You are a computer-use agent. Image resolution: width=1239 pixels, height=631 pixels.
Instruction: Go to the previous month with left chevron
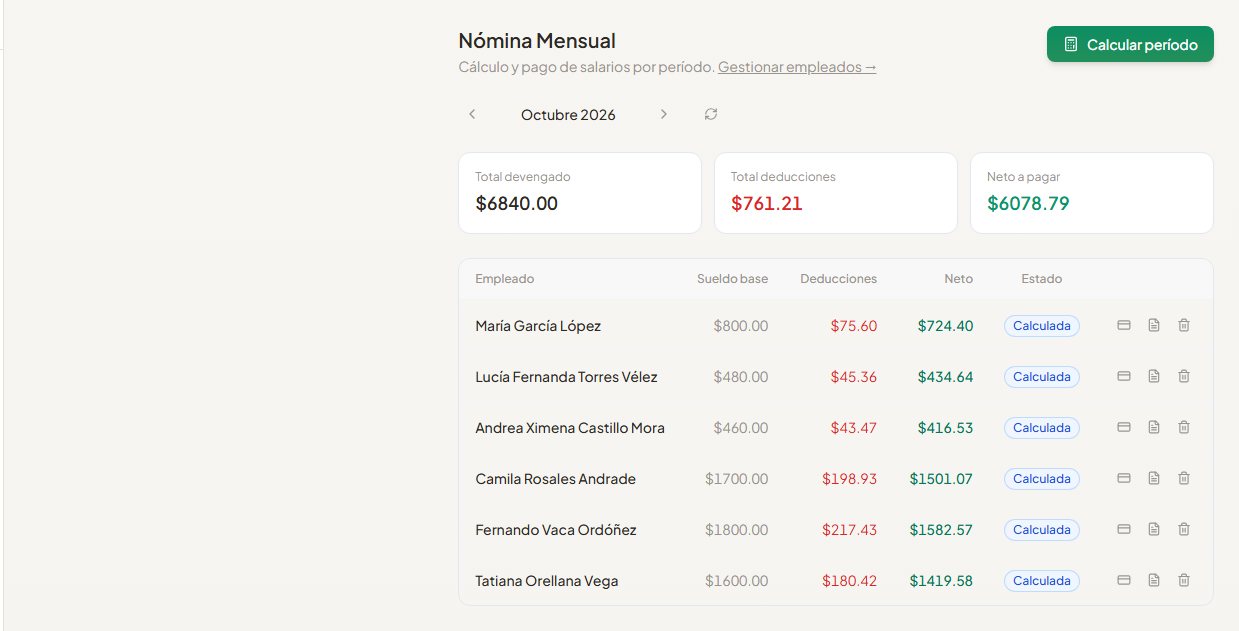472,114
